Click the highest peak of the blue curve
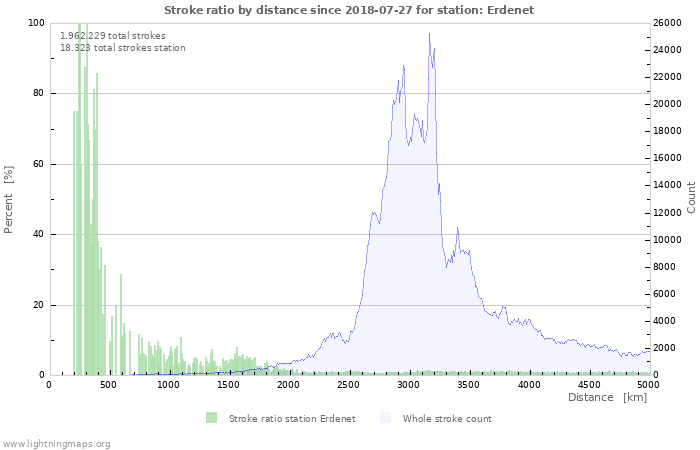700x450 pixels. (430, 34)
